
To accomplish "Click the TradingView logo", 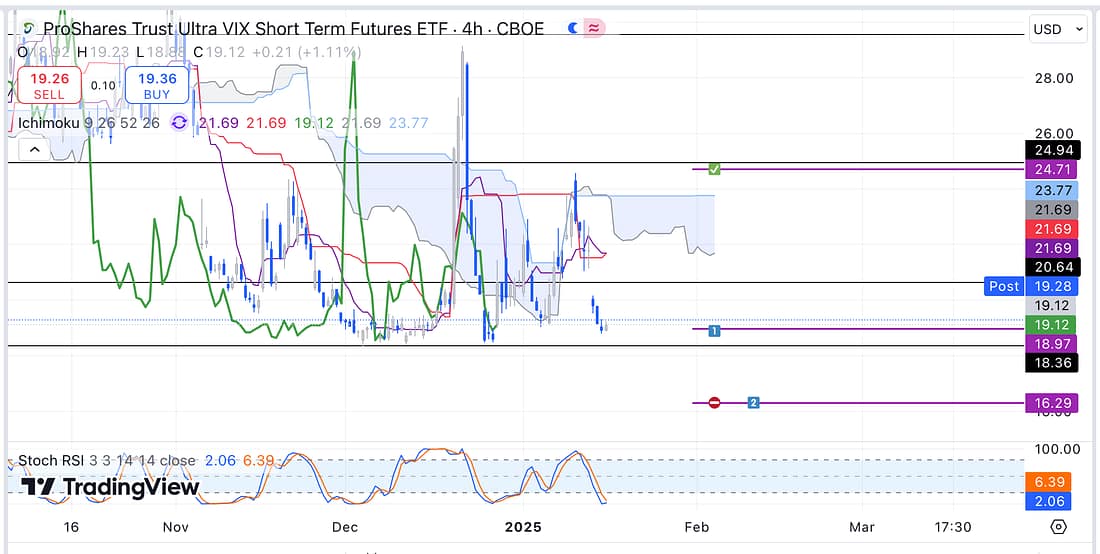I will (110, 487).
